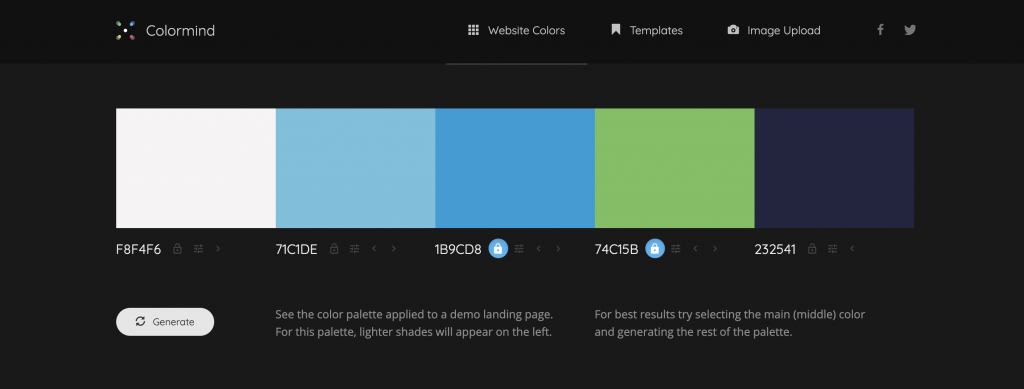Image resolution: width=1024 pixels, height=389 pixels.
Task: Click the Generate button
Action: [165, 322]
